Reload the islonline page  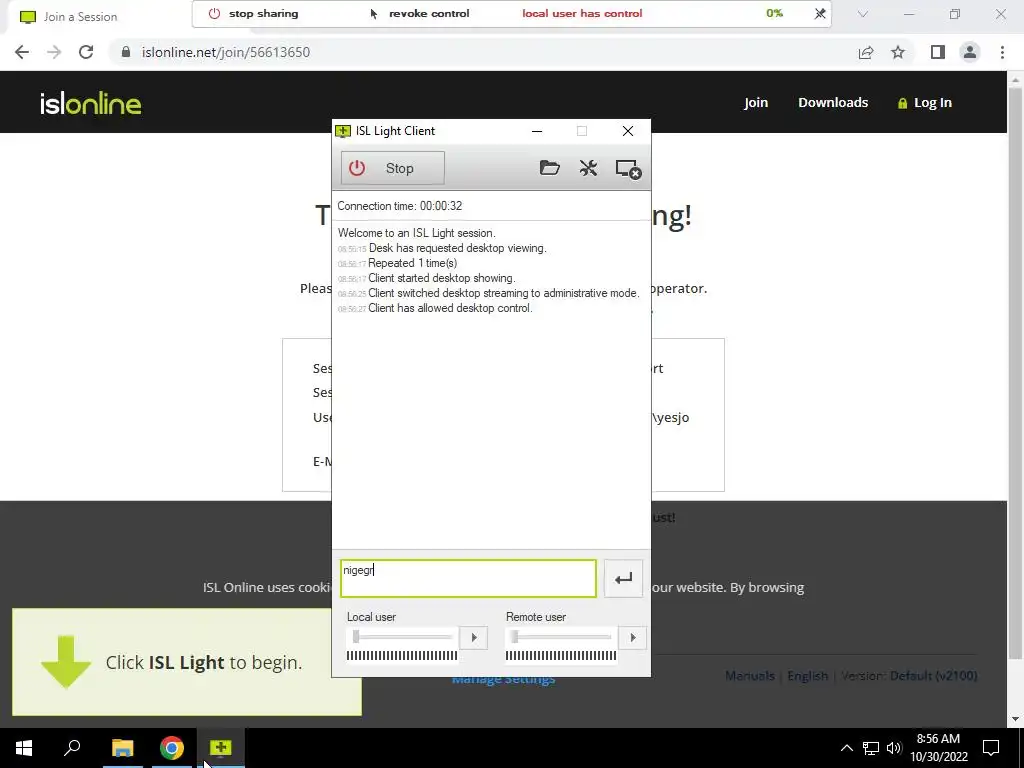[x=86, y=52]
